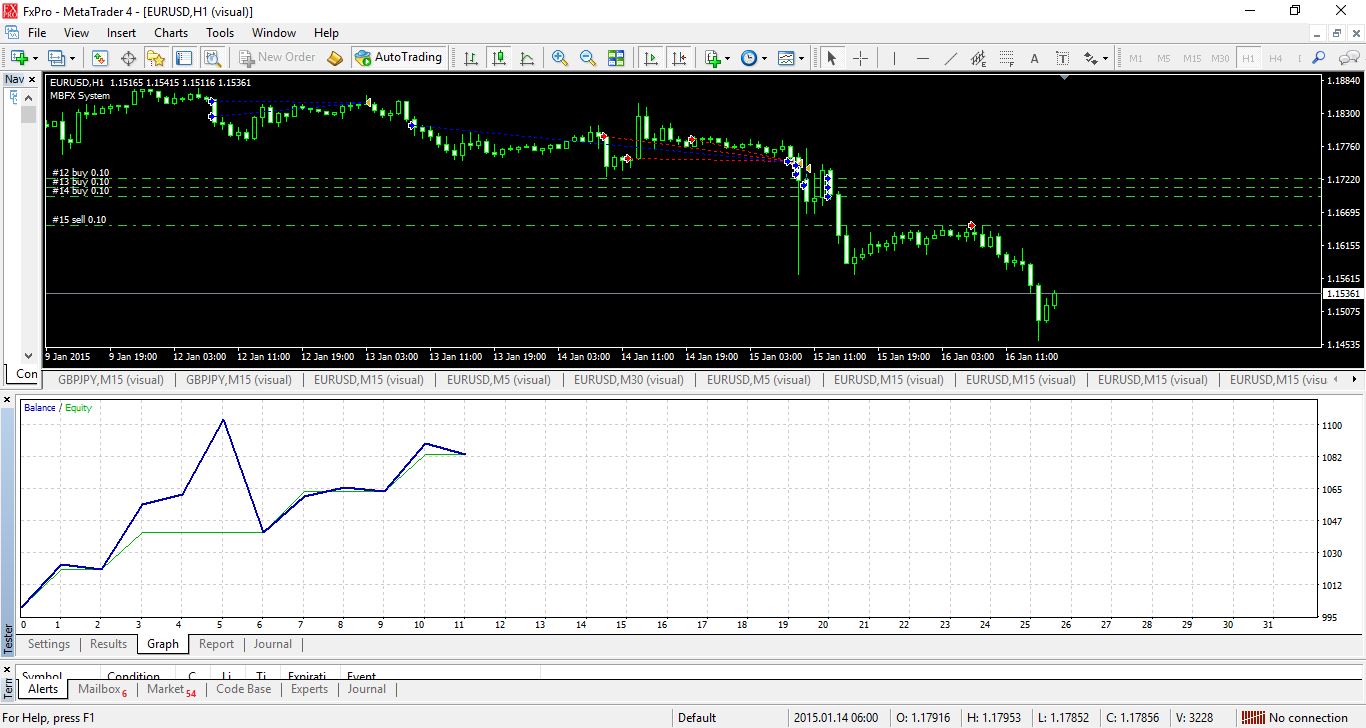Toggle the chart auto scroll button
The image size is (1366, 728).
pos(651,58)
